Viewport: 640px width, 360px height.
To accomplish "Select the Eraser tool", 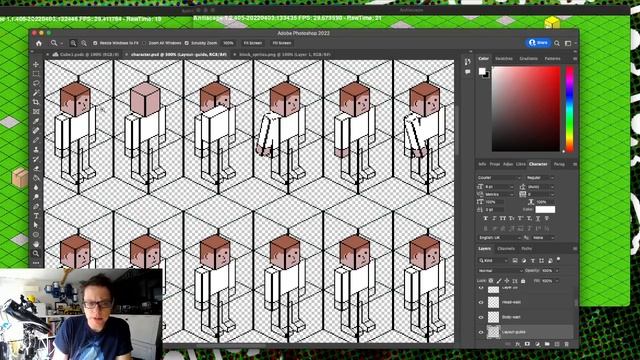I will [x=36, y=169].
